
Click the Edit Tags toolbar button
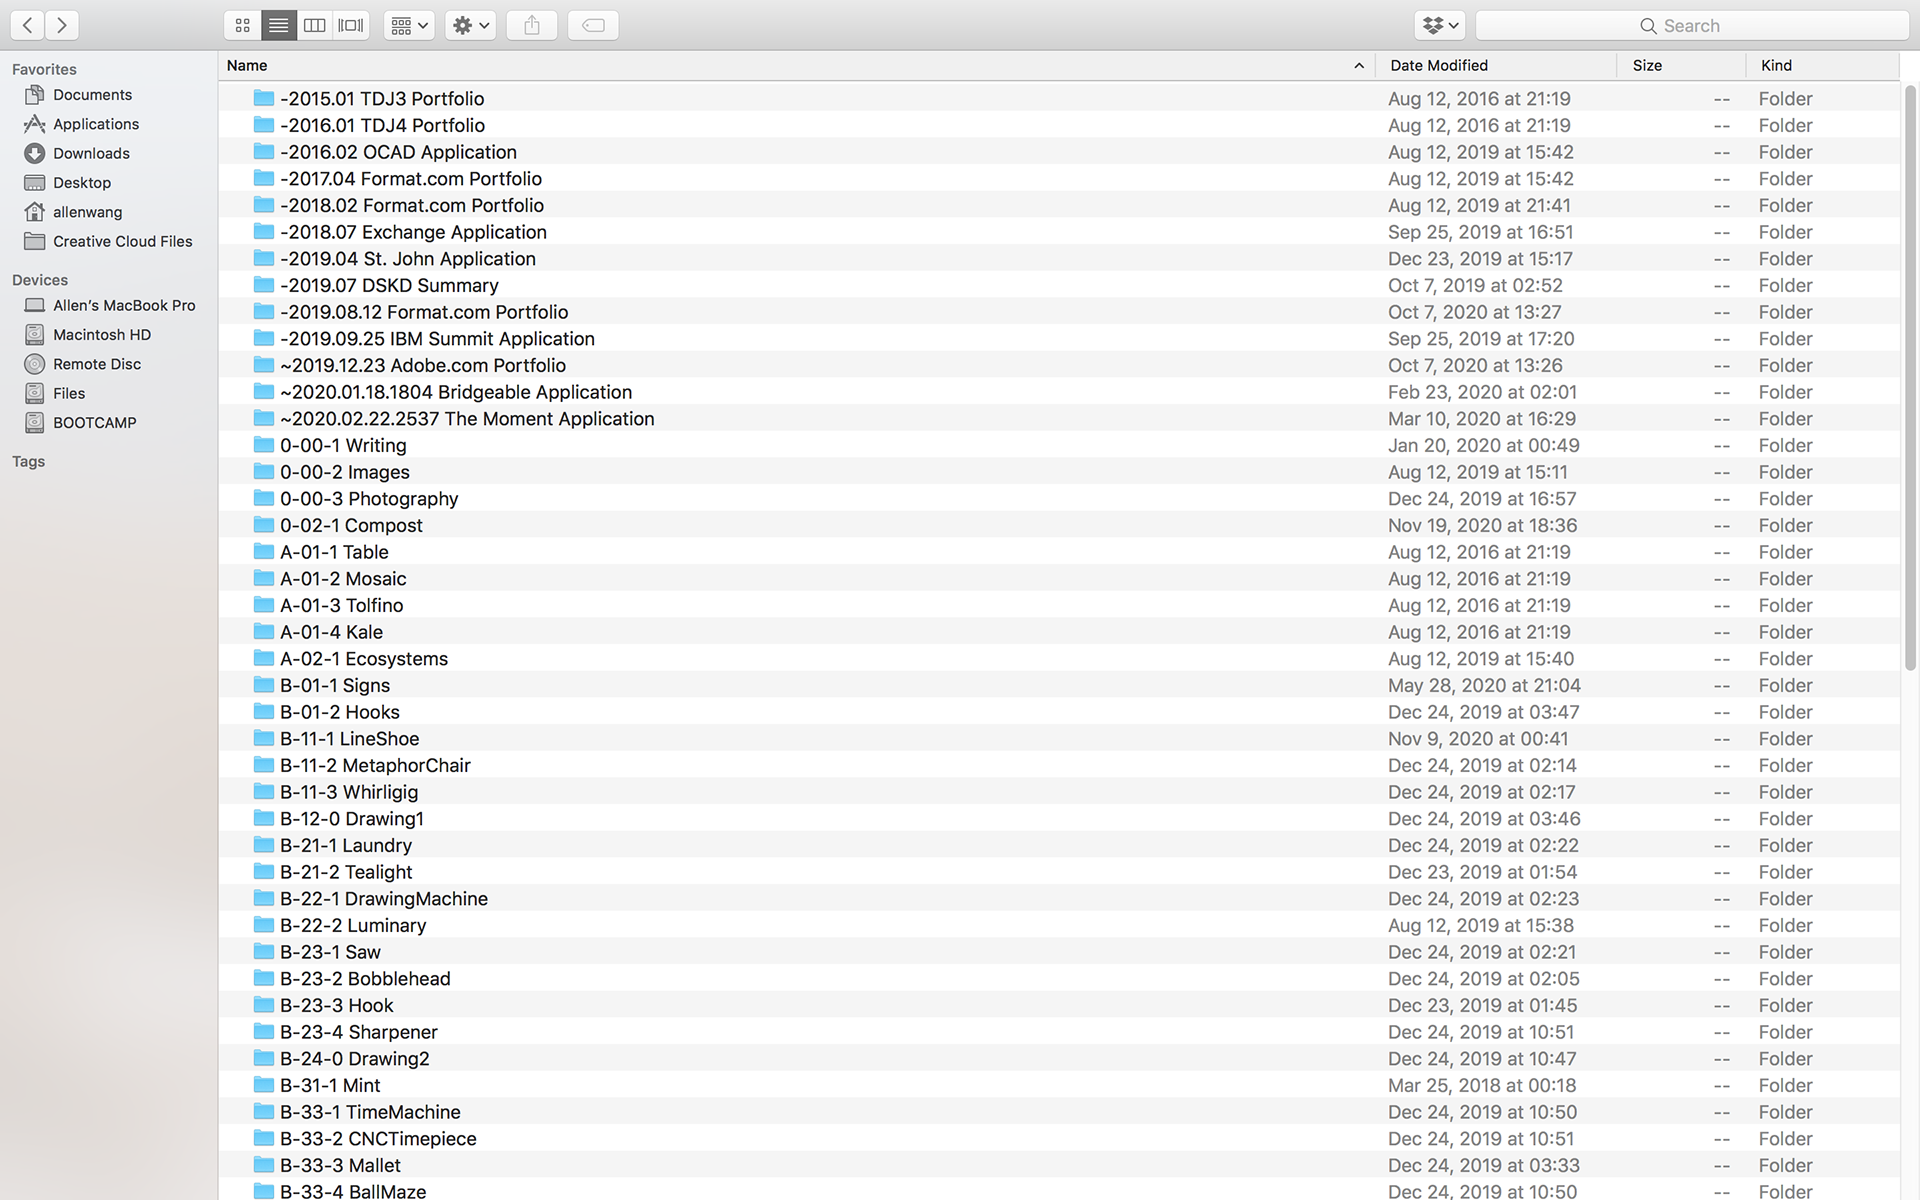(x=593, y=25)
